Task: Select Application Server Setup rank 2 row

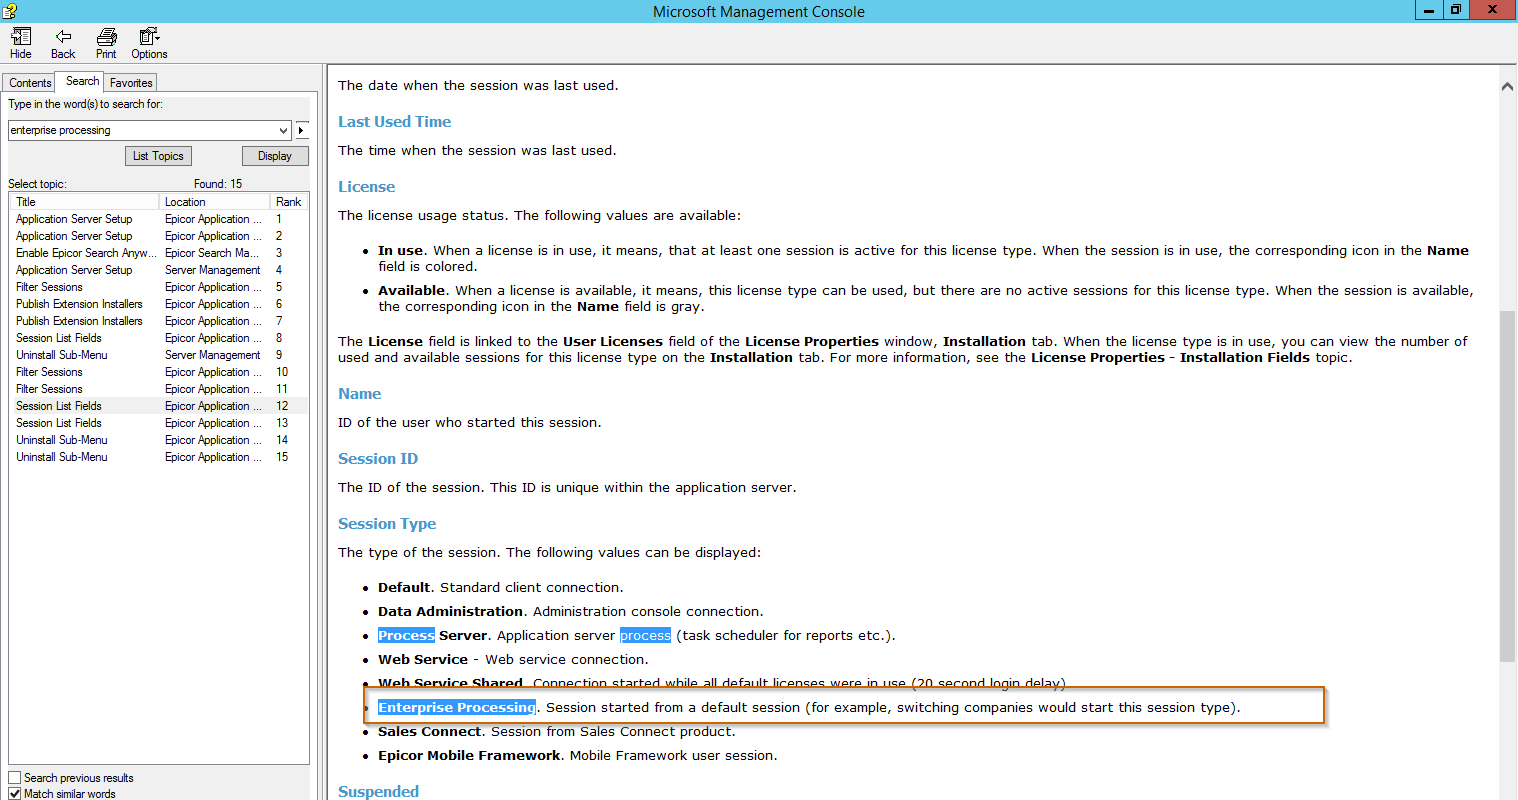Action: pos(159,236)
